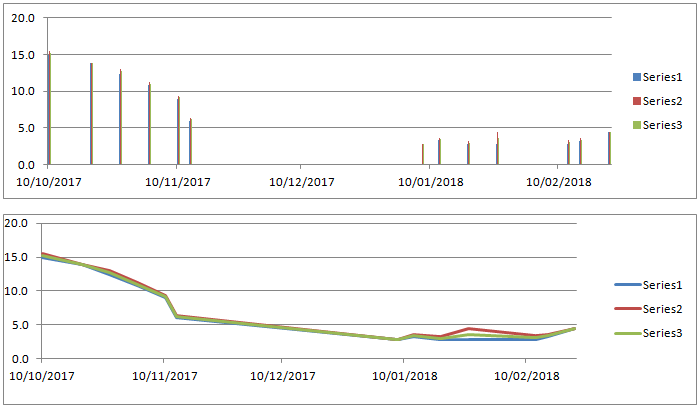Select the Series1 legend label in the line chart
Image resolution: width=699 pixels, height=407 pixels.
(661, 285)
